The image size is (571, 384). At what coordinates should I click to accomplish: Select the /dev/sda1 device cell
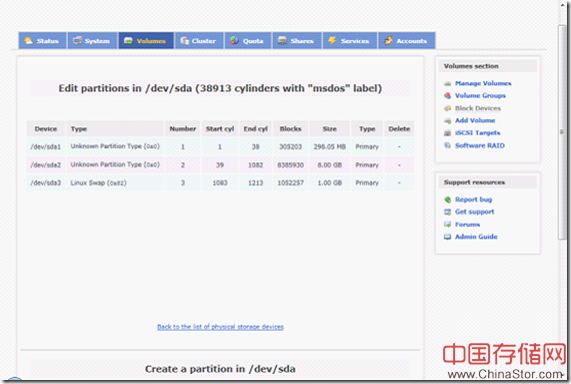46,146
